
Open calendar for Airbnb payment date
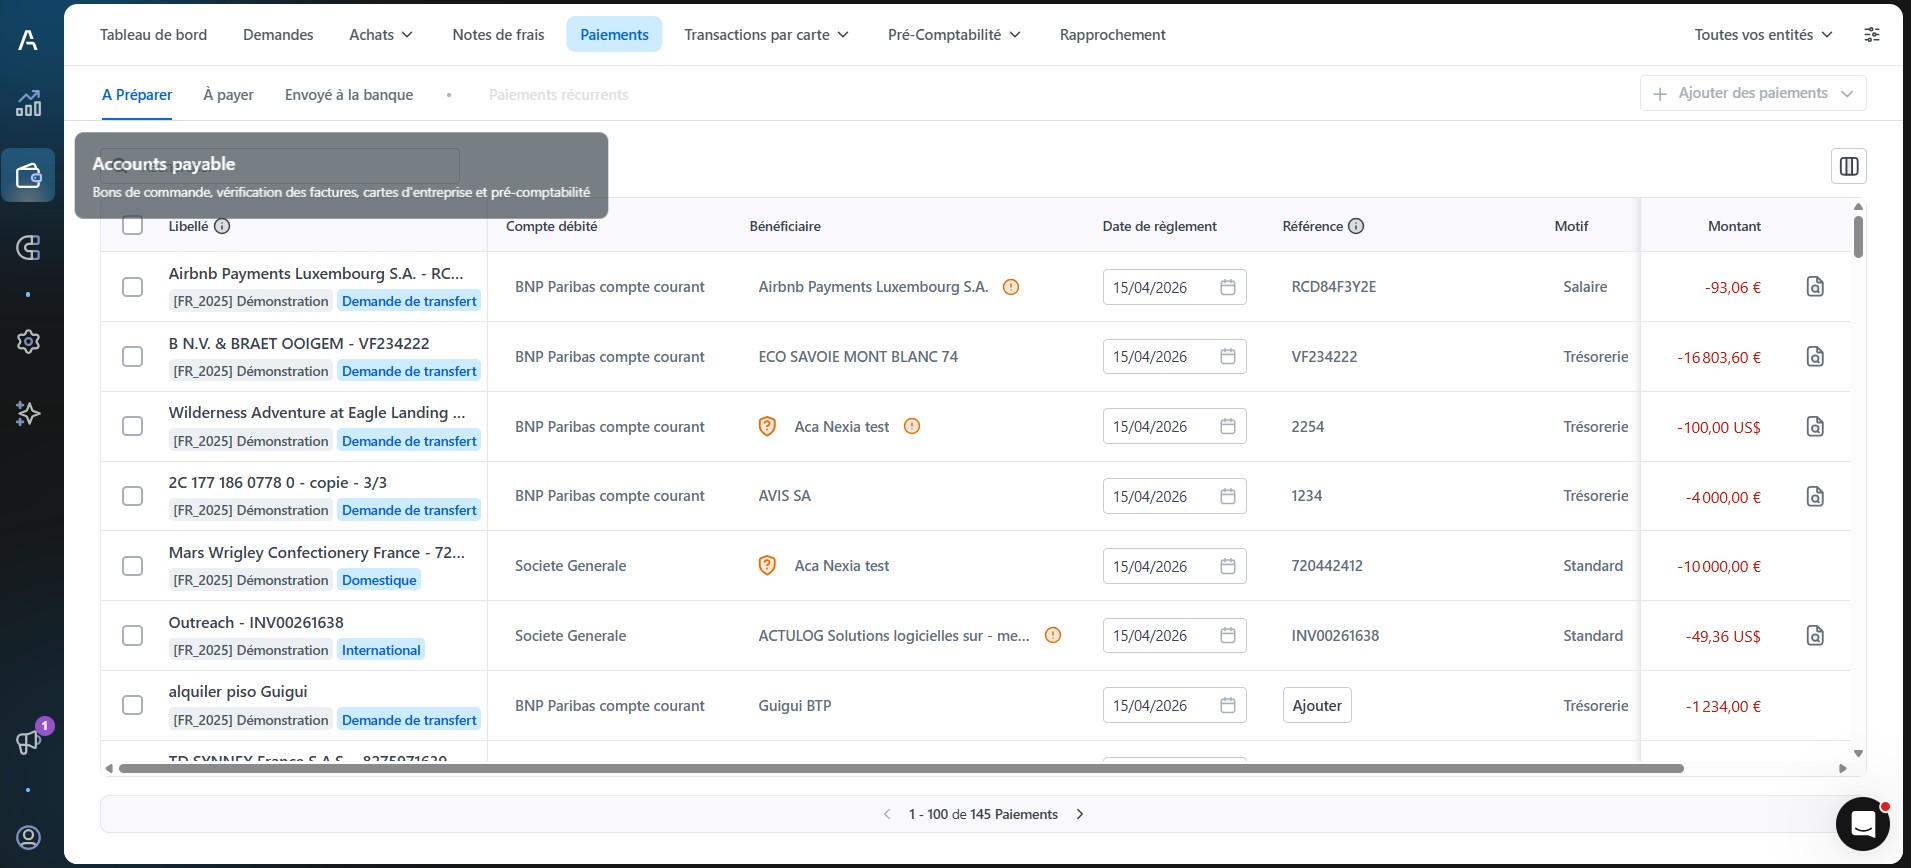click(1228, 287)
